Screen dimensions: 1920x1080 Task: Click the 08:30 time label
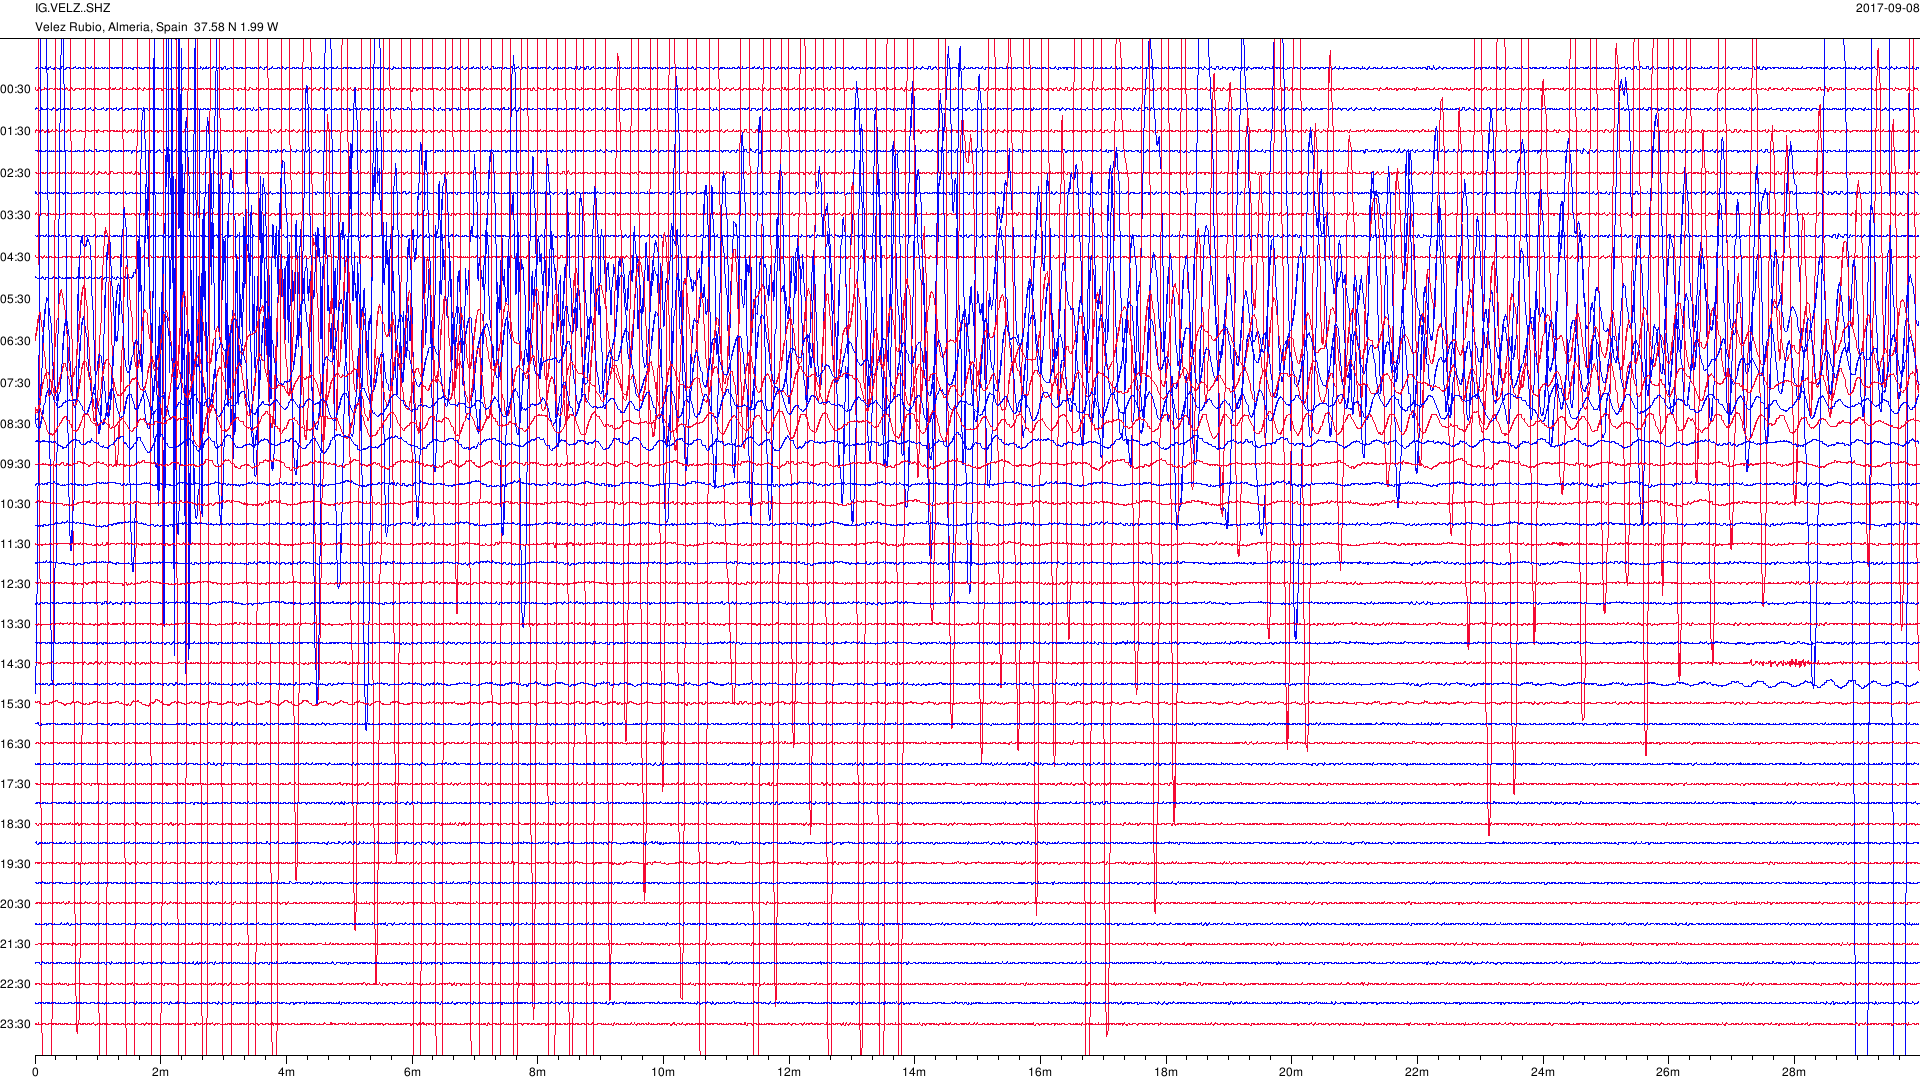16,425
